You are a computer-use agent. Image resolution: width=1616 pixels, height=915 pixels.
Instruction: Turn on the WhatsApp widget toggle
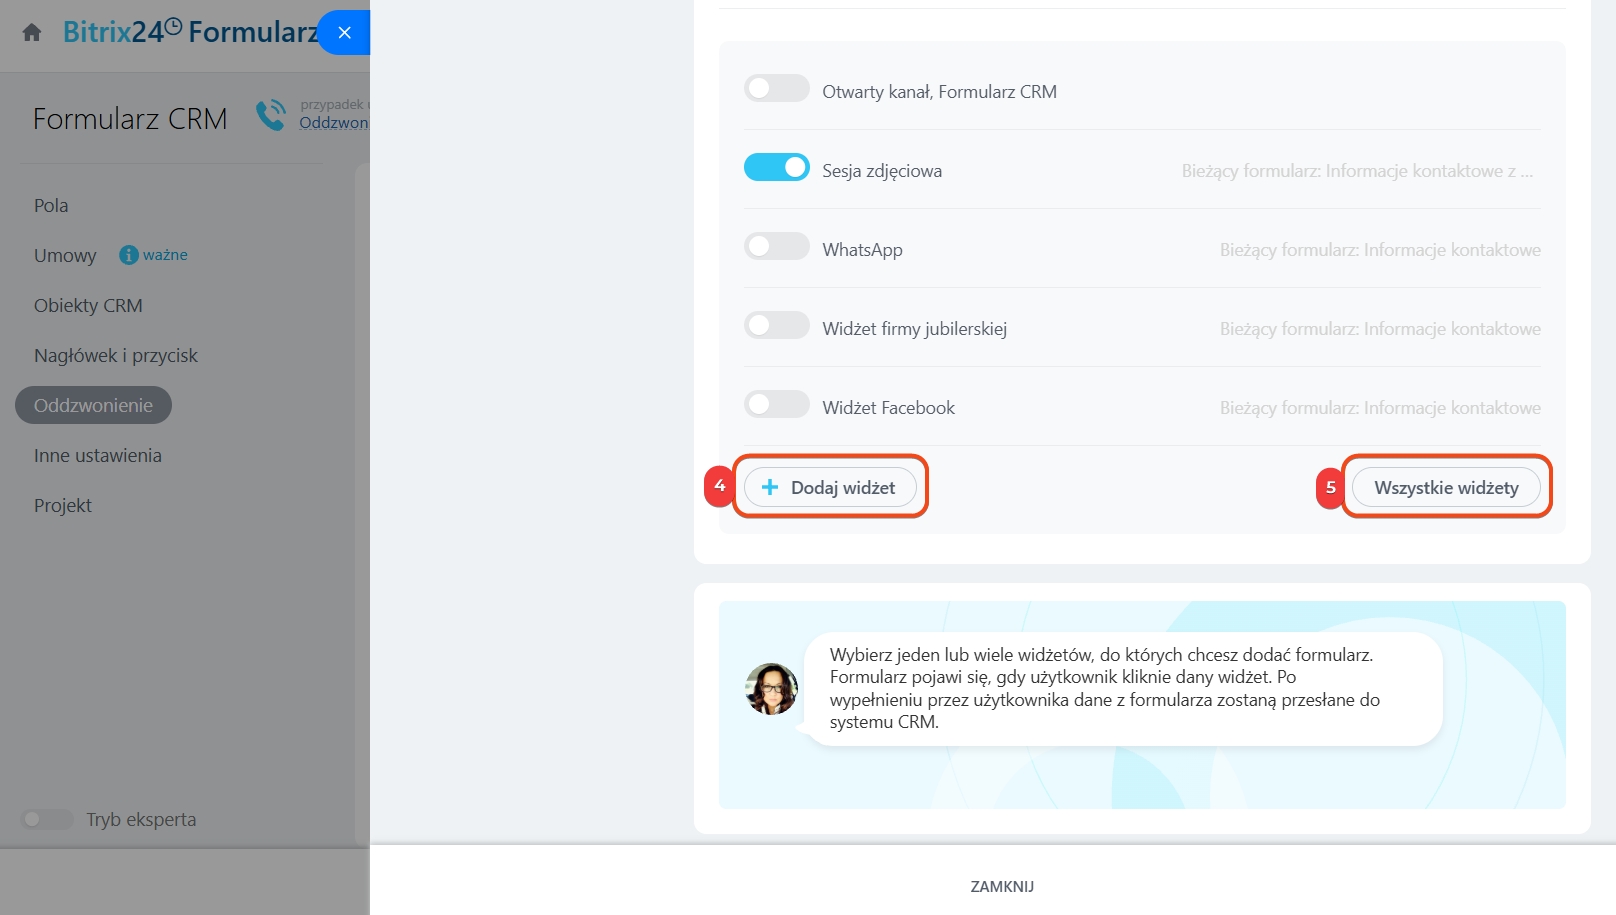coord(776,247)
